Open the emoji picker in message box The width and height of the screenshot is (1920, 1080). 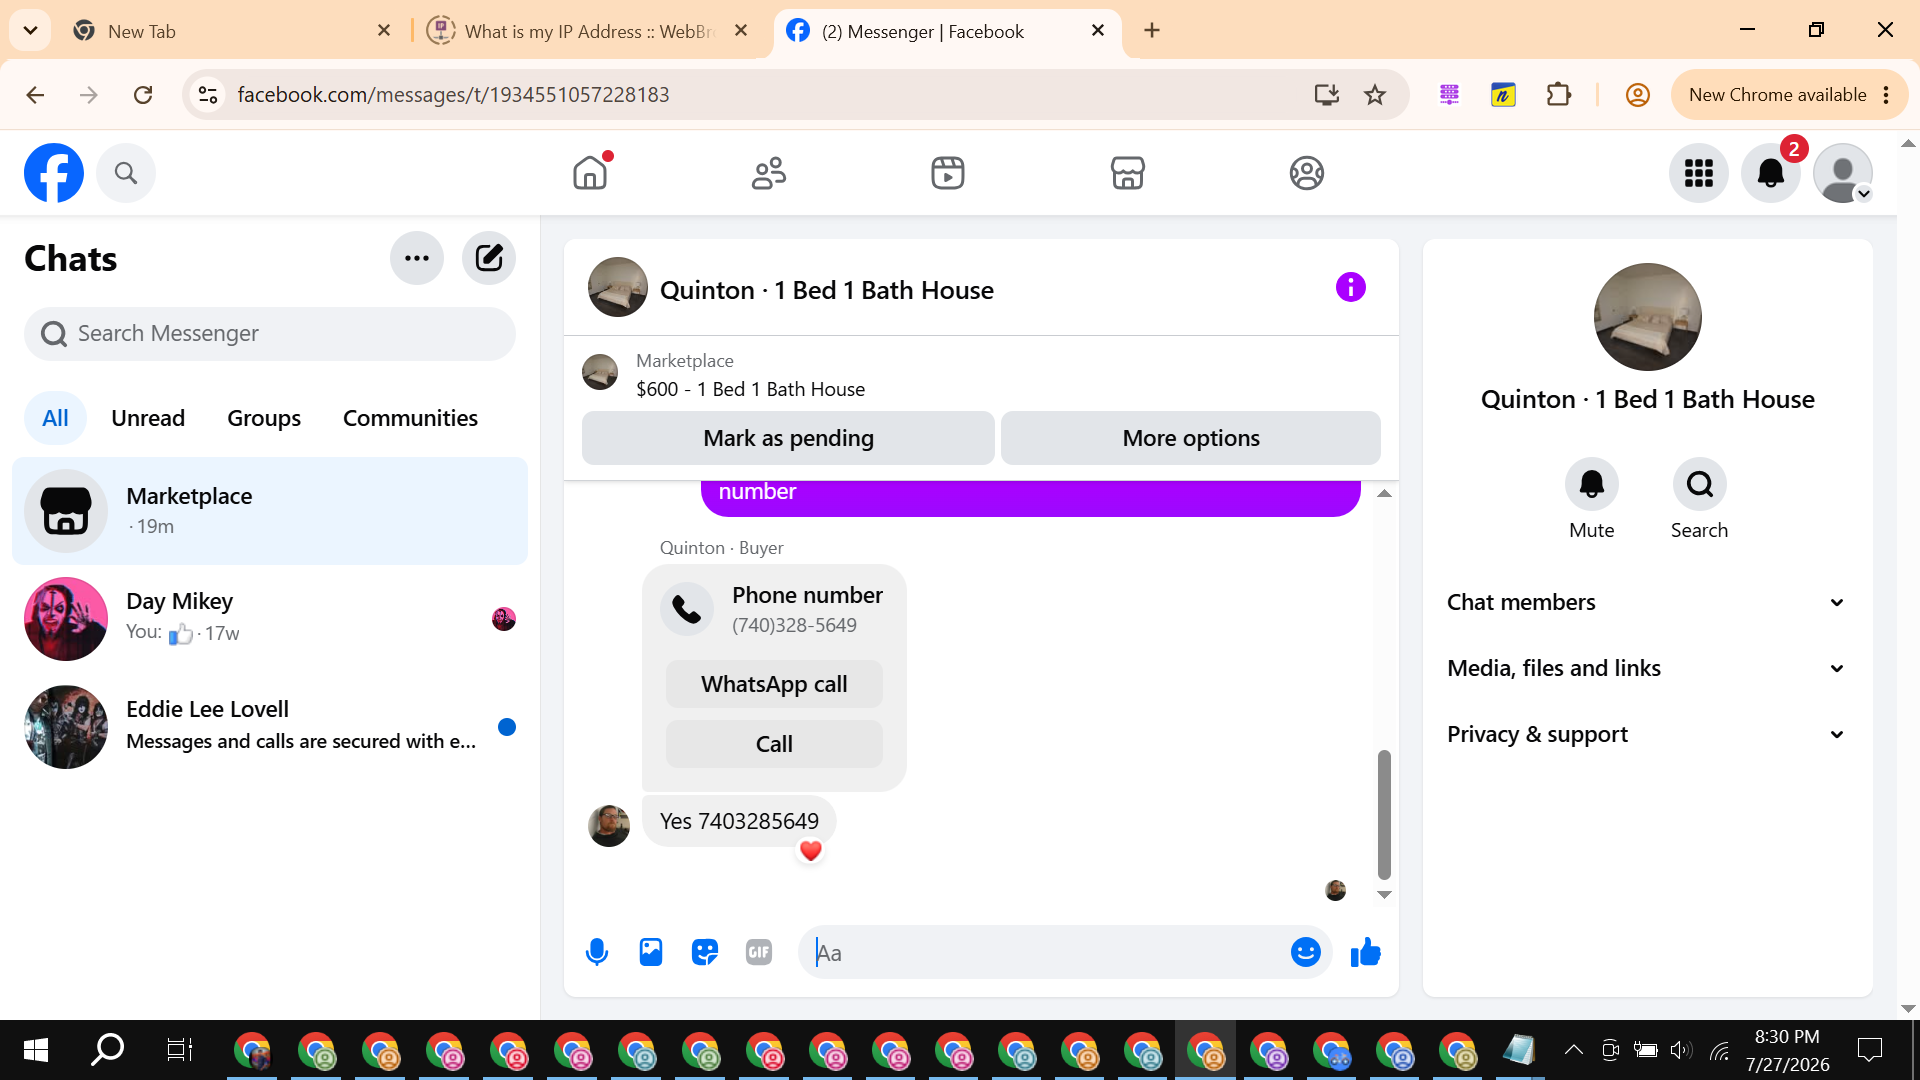tap(1305, 952)
